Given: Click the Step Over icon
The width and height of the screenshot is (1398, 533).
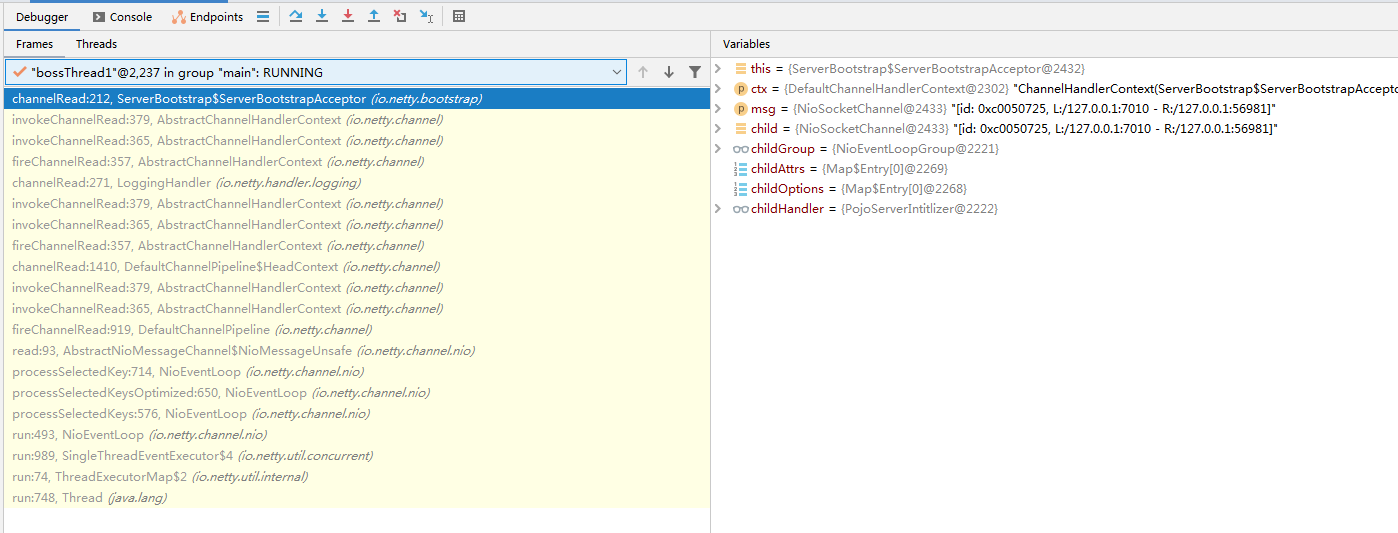Looking at the screenshot, I should click(296, 17).
